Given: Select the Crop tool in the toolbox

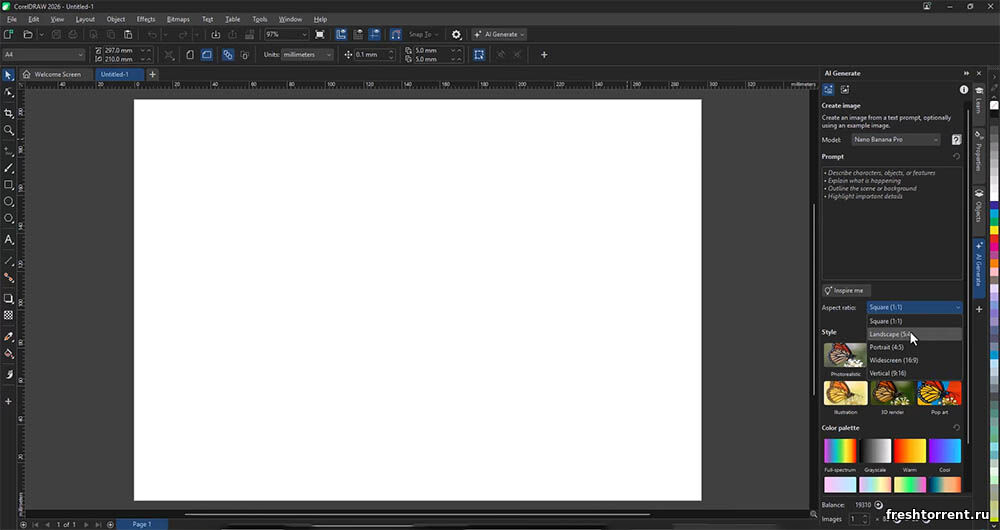Looking at the screenshot, I should pos(9,113).
